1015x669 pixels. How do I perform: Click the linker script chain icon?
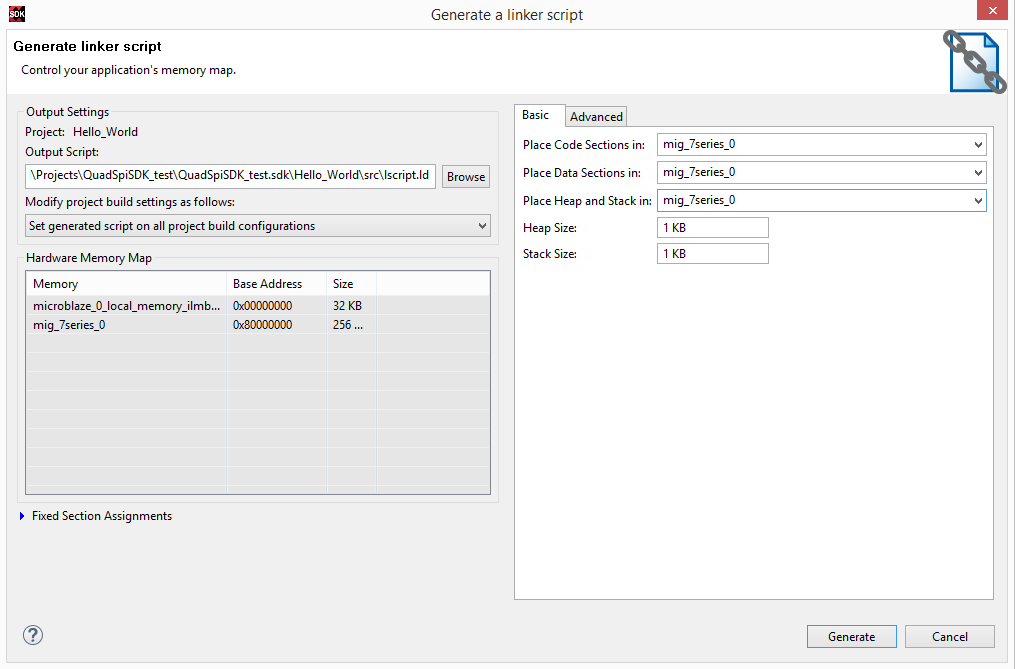point(974,62)
